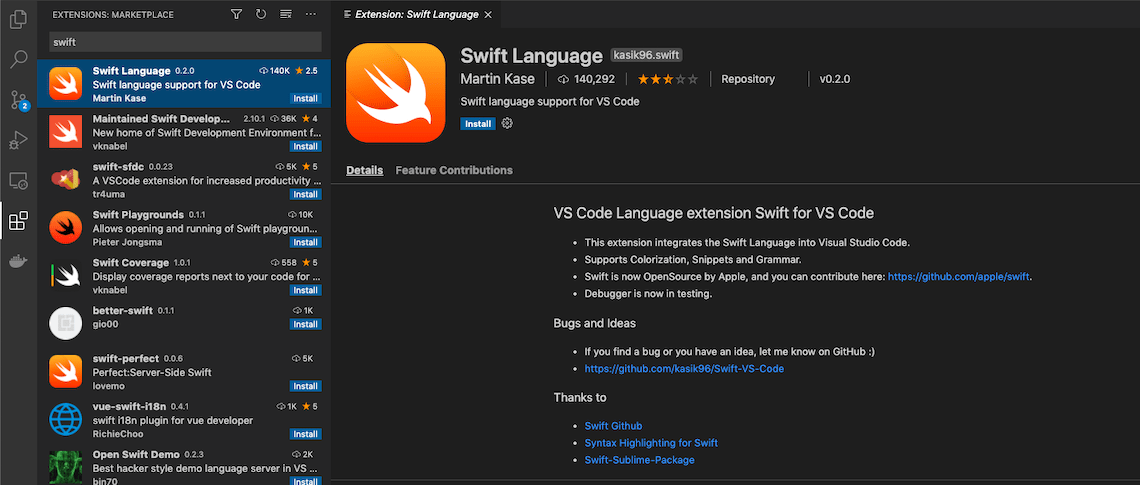Screen dimensions: 1140x485
Task: Select the Swift Language extension icon in list
Action: click(65, 84)
